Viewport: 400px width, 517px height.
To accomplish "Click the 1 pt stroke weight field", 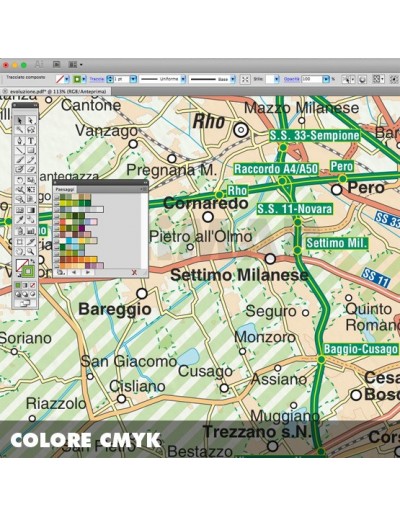I will click(121, 79).
